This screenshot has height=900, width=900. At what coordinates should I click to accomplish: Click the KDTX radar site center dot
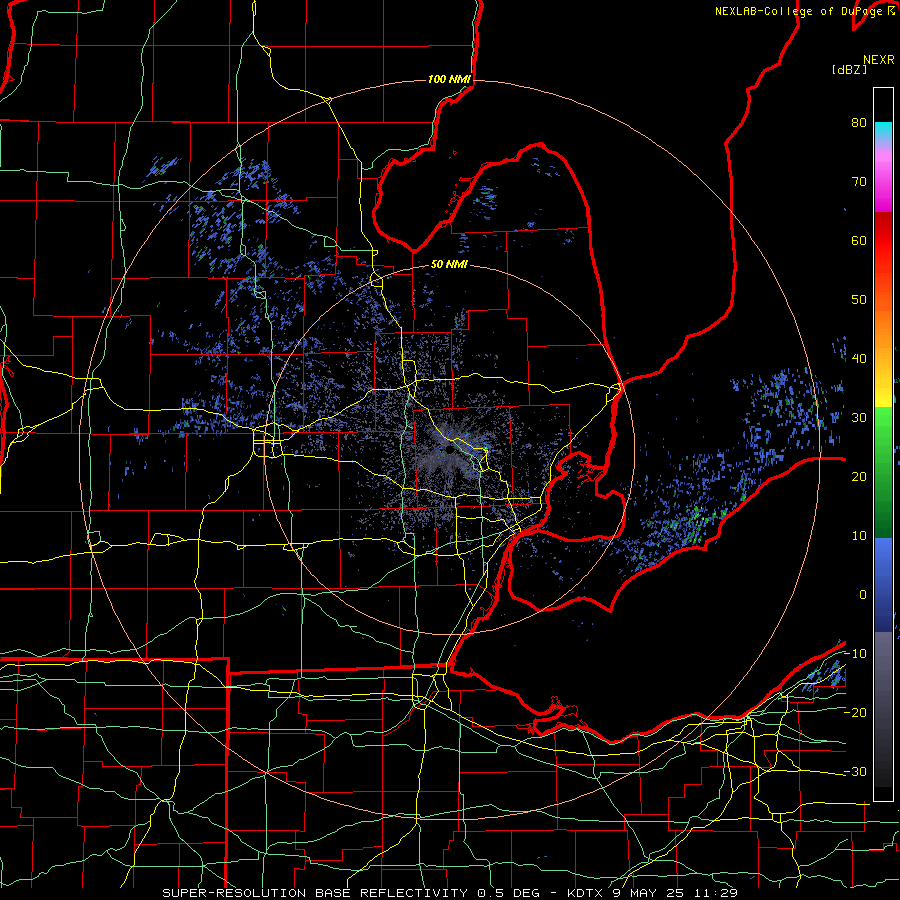coord(449,451)
